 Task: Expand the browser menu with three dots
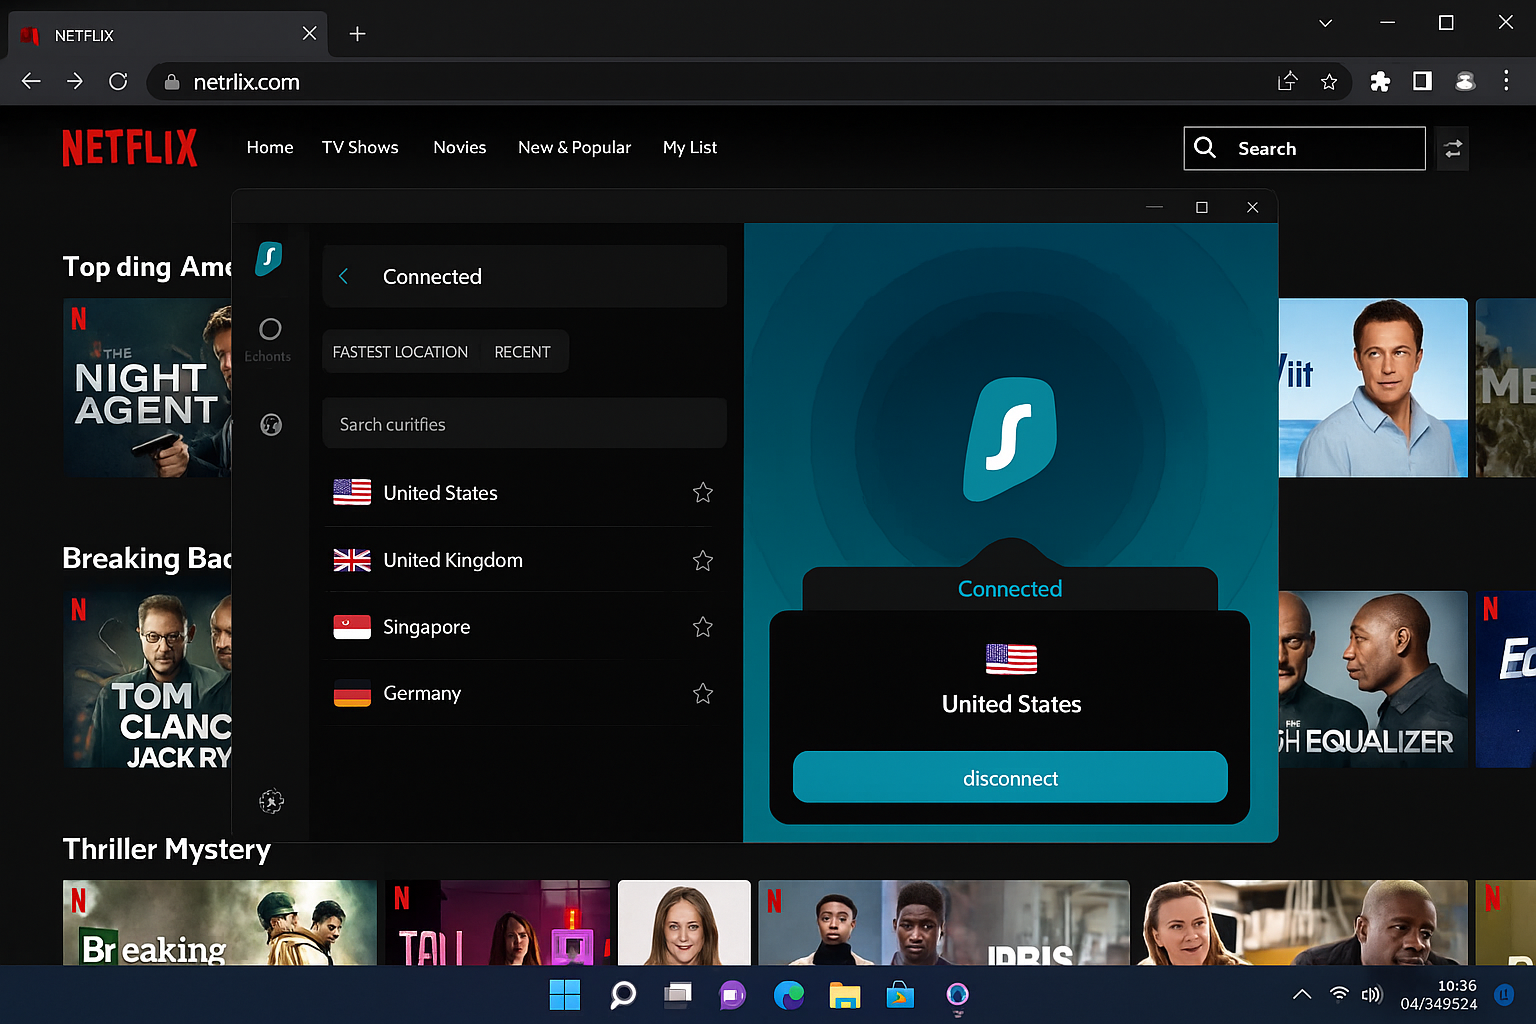coord(1506,81)
